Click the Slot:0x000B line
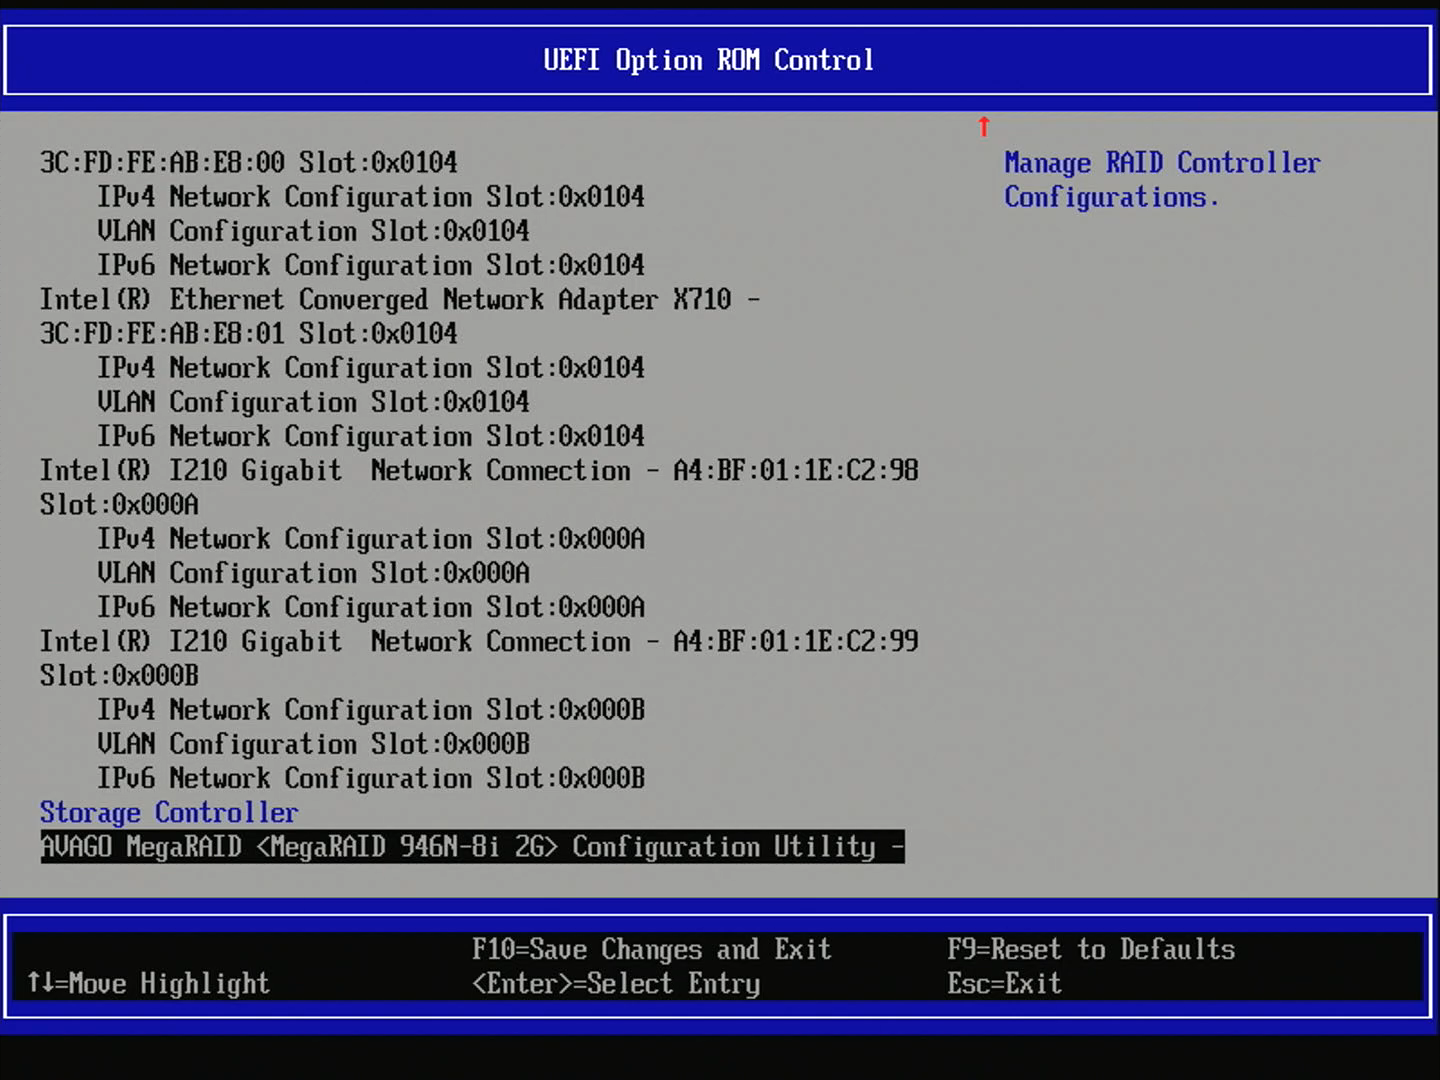 point(119,676)
